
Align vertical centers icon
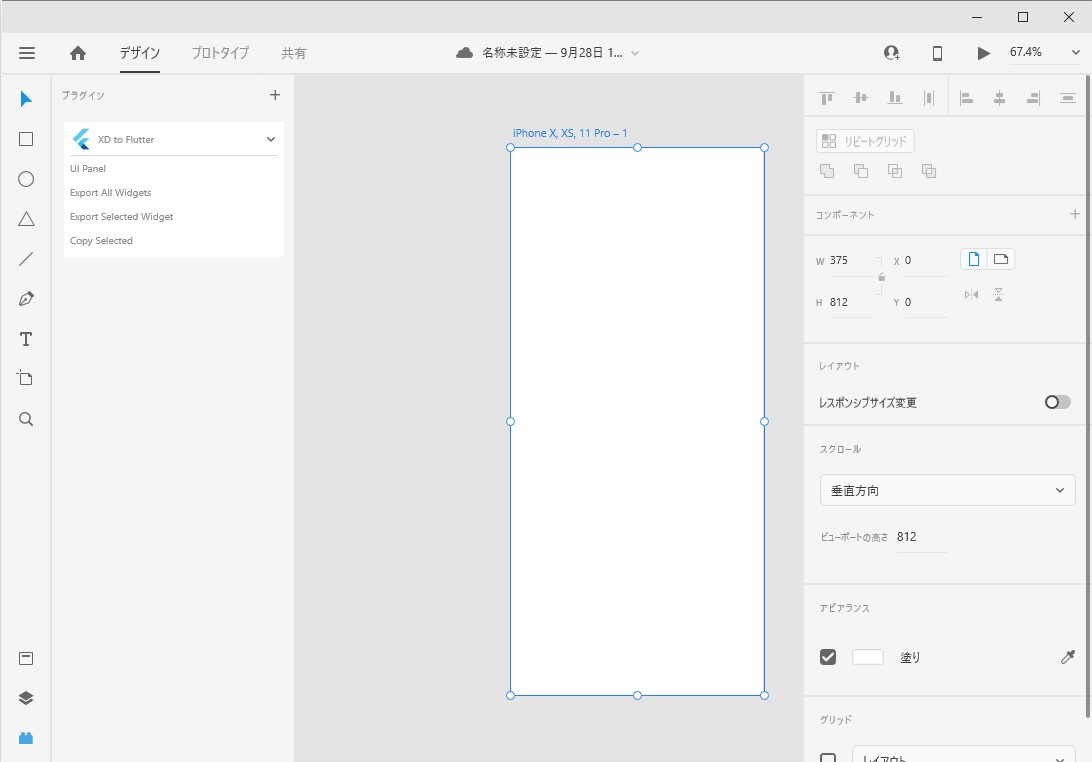coord(861,98)
